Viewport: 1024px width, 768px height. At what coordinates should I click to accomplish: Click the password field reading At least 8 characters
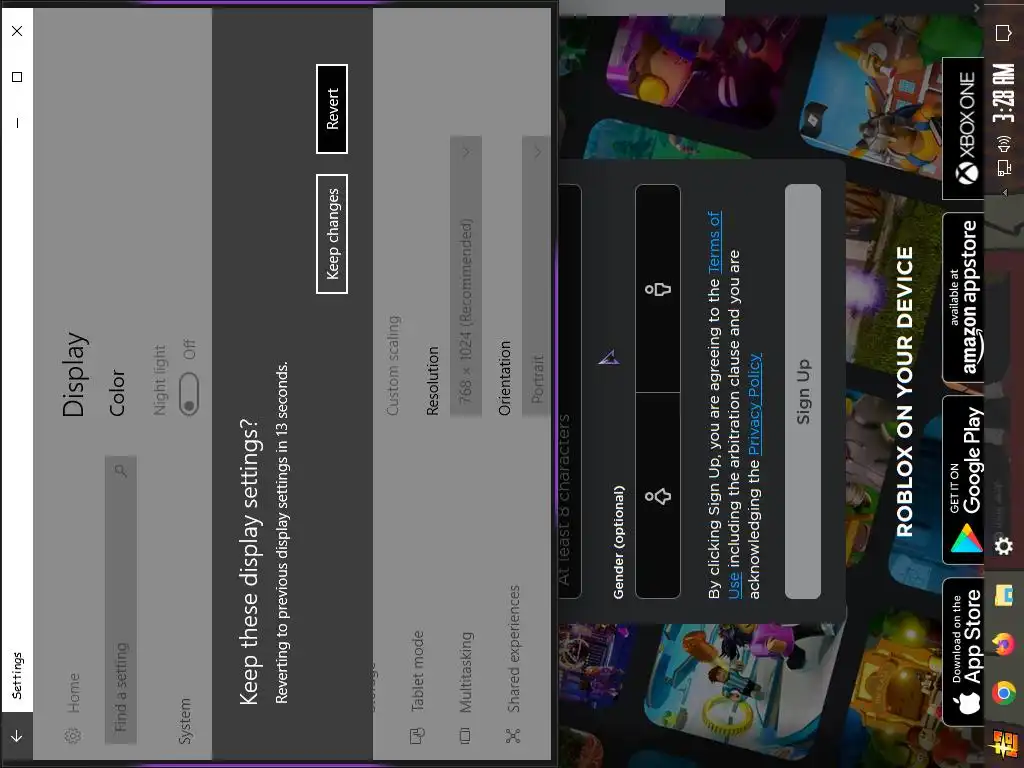569,391
